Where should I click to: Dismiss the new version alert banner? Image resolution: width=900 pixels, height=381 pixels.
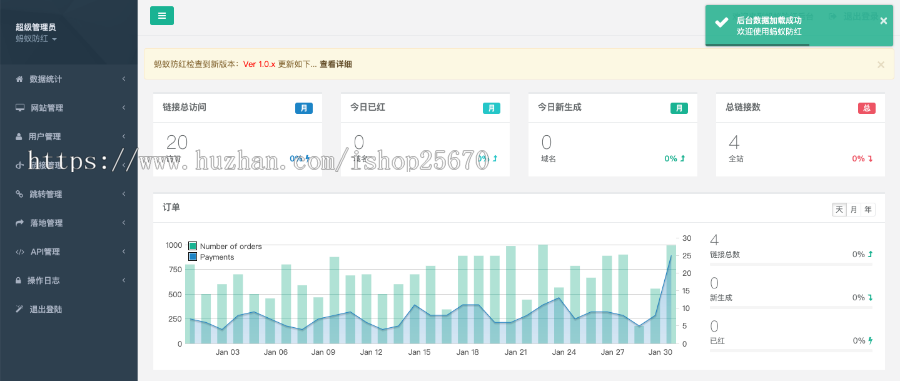point(881,65)
